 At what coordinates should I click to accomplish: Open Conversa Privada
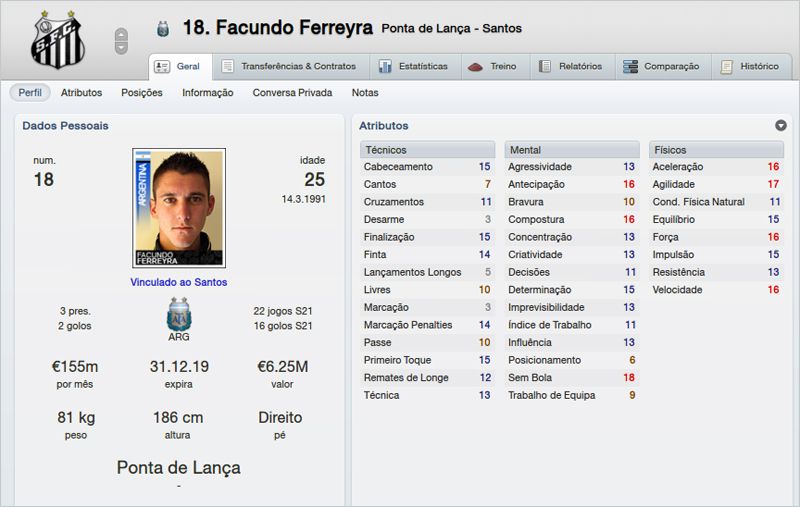click(292, 92)
